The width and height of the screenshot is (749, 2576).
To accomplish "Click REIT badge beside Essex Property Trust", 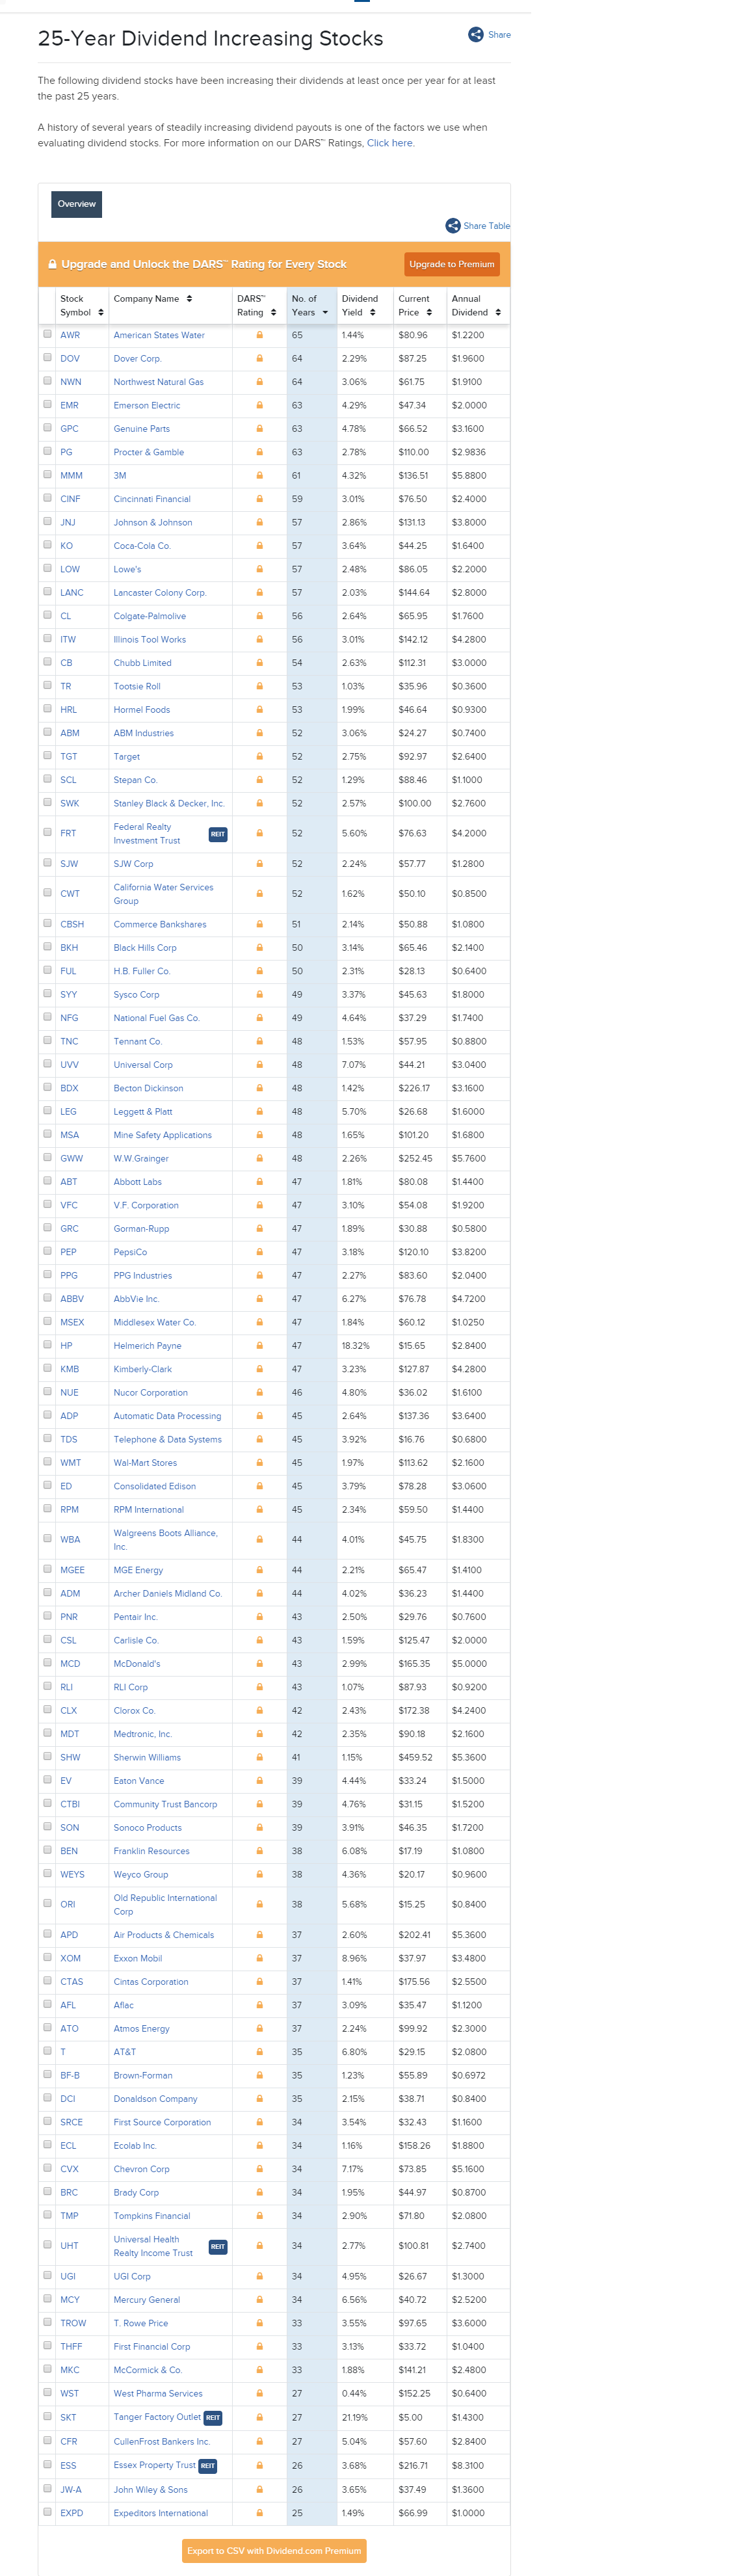I will coord(208,2465).
